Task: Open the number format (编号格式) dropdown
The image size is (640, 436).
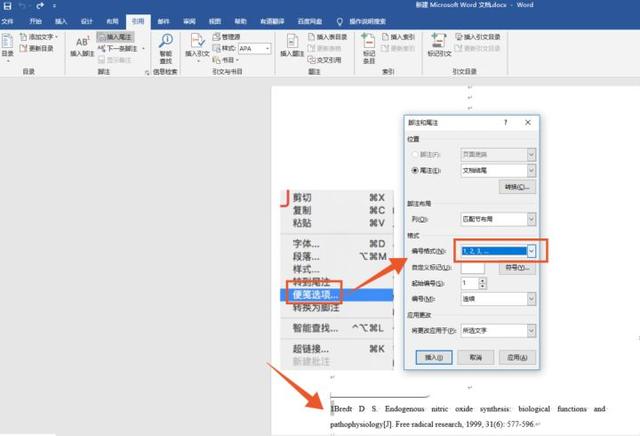Action: tap(533, 251)
